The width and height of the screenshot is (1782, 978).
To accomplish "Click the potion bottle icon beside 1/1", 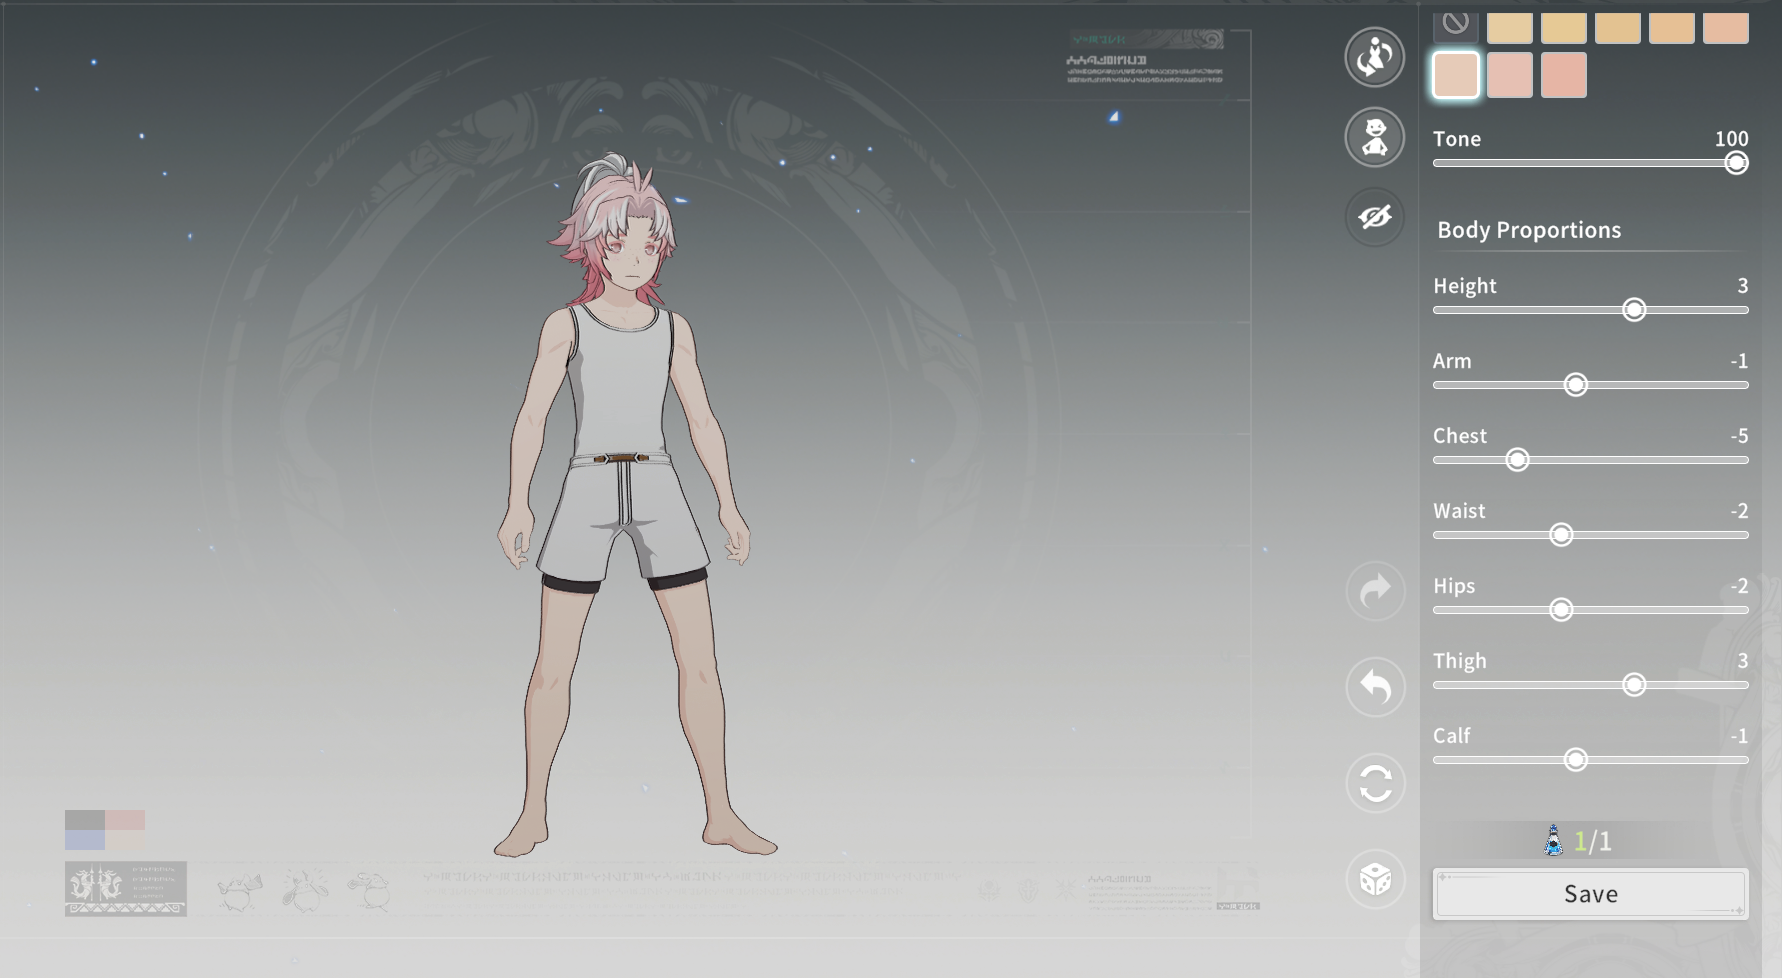I will pos(1553,841).
